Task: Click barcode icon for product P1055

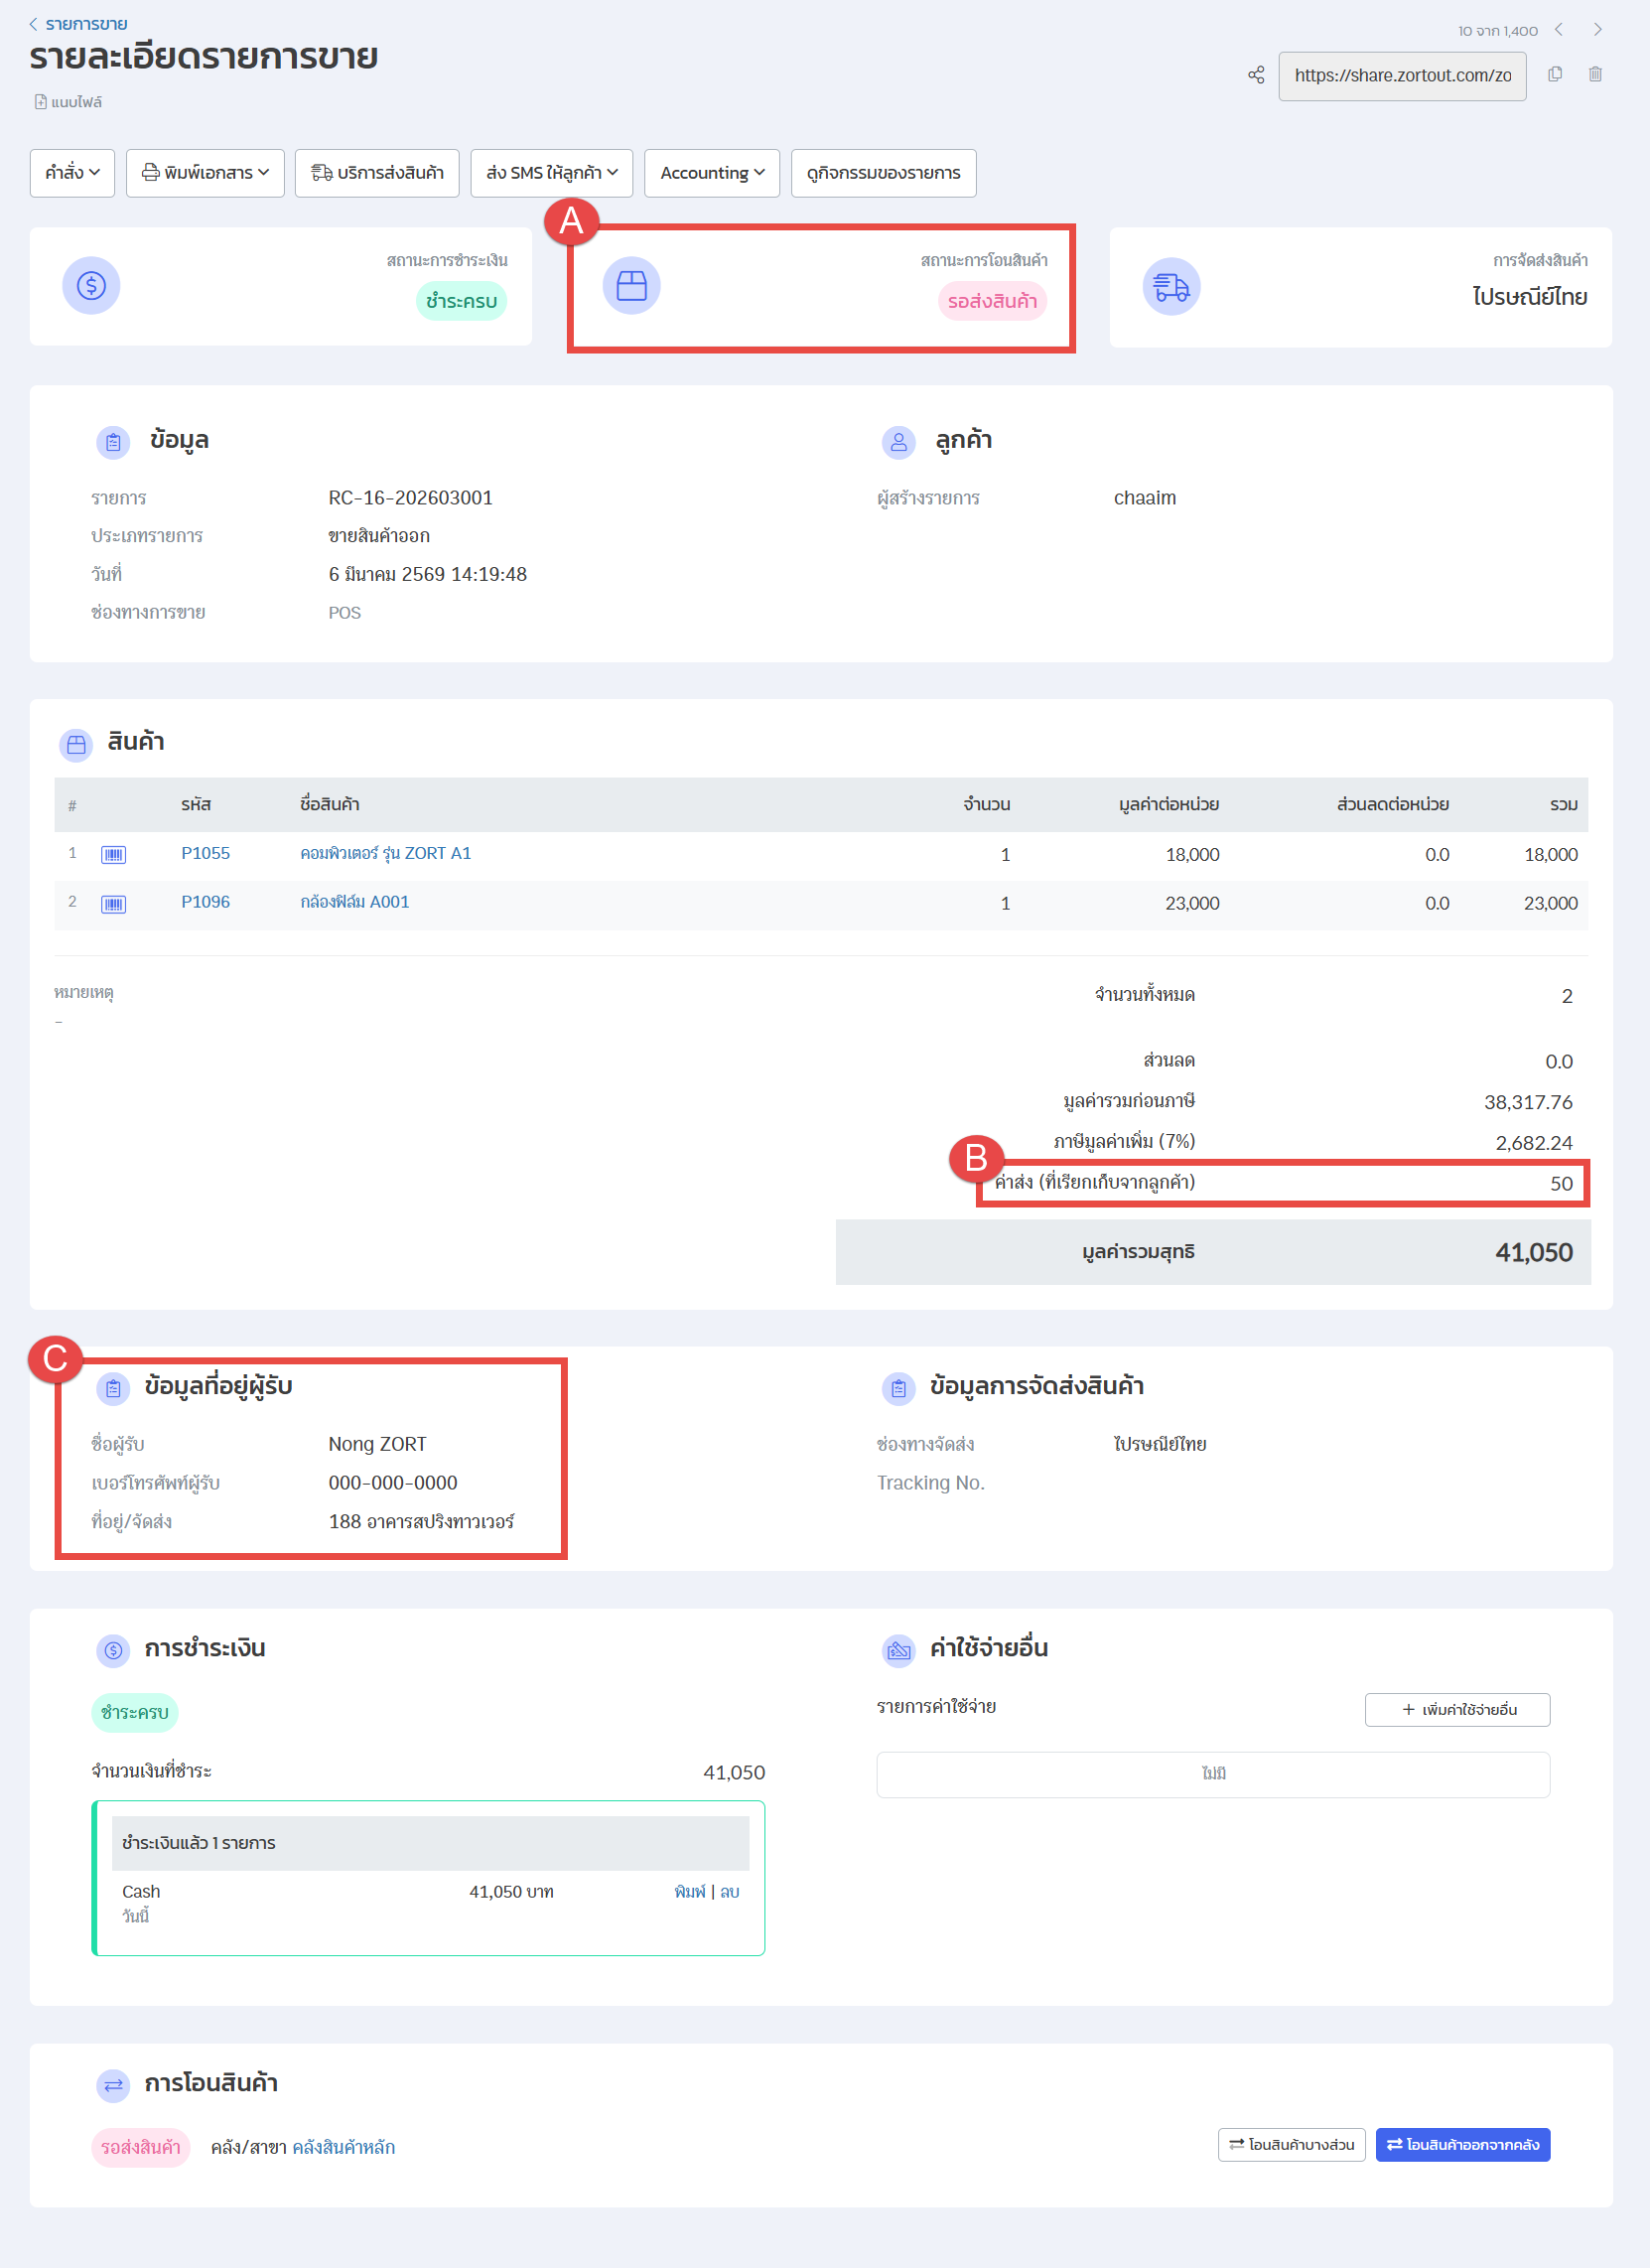Action: [x=113, y=855]
